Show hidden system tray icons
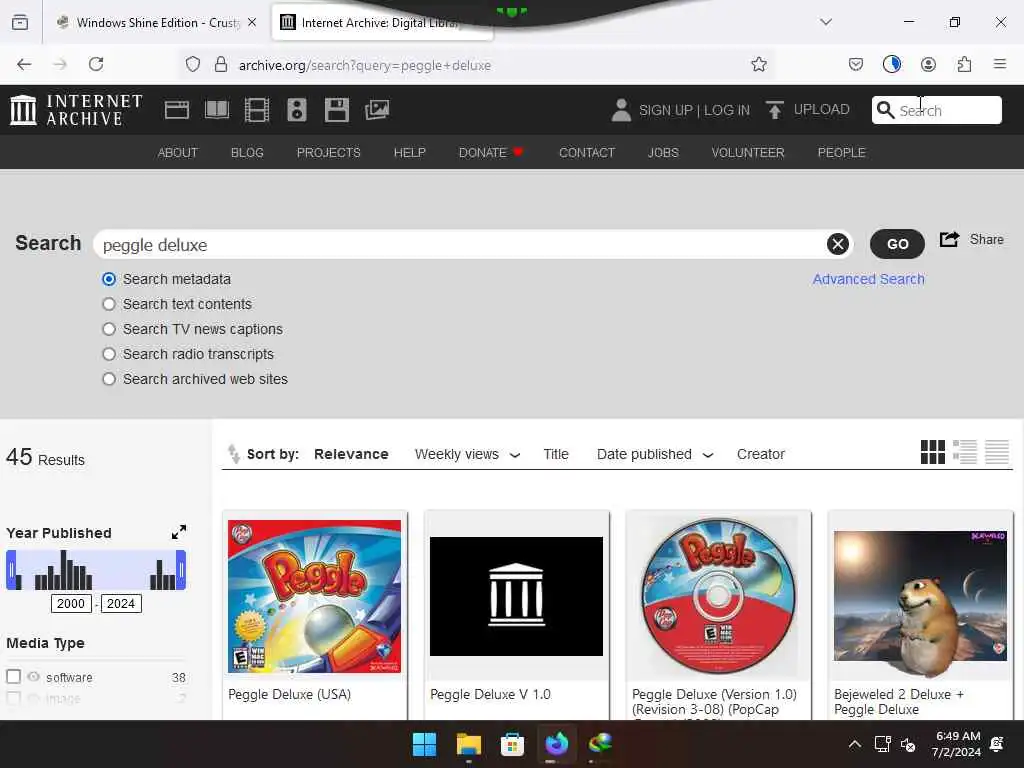This screenshot has height=768, width=1024. 854,744
